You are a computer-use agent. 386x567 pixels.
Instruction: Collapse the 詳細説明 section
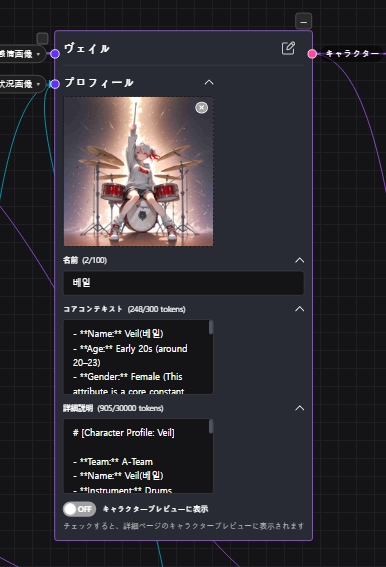[x=300, y=408]
